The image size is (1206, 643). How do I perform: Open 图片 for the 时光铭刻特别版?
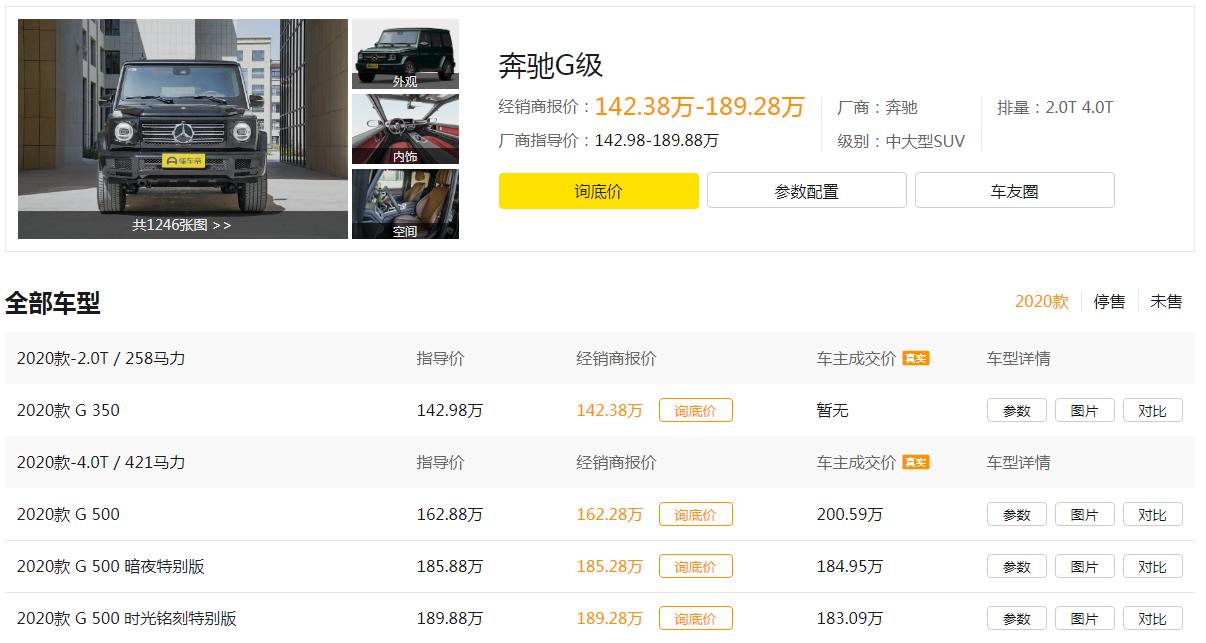click(1085, 618)
